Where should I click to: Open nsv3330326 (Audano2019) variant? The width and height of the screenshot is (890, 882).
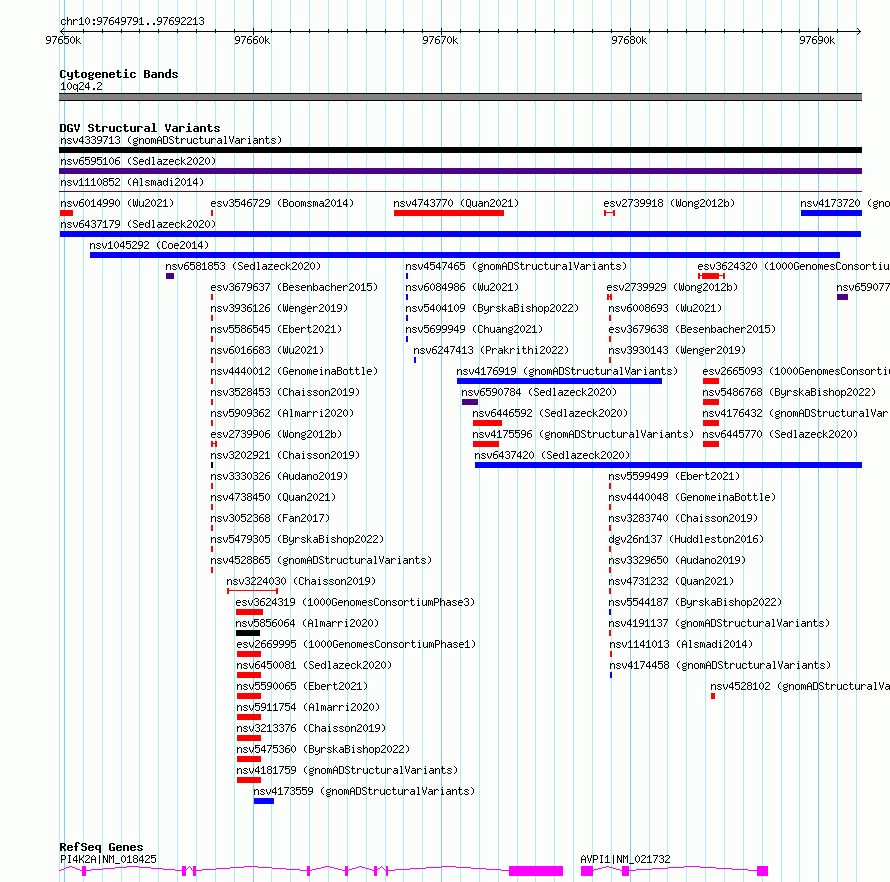tap(279, 476)
